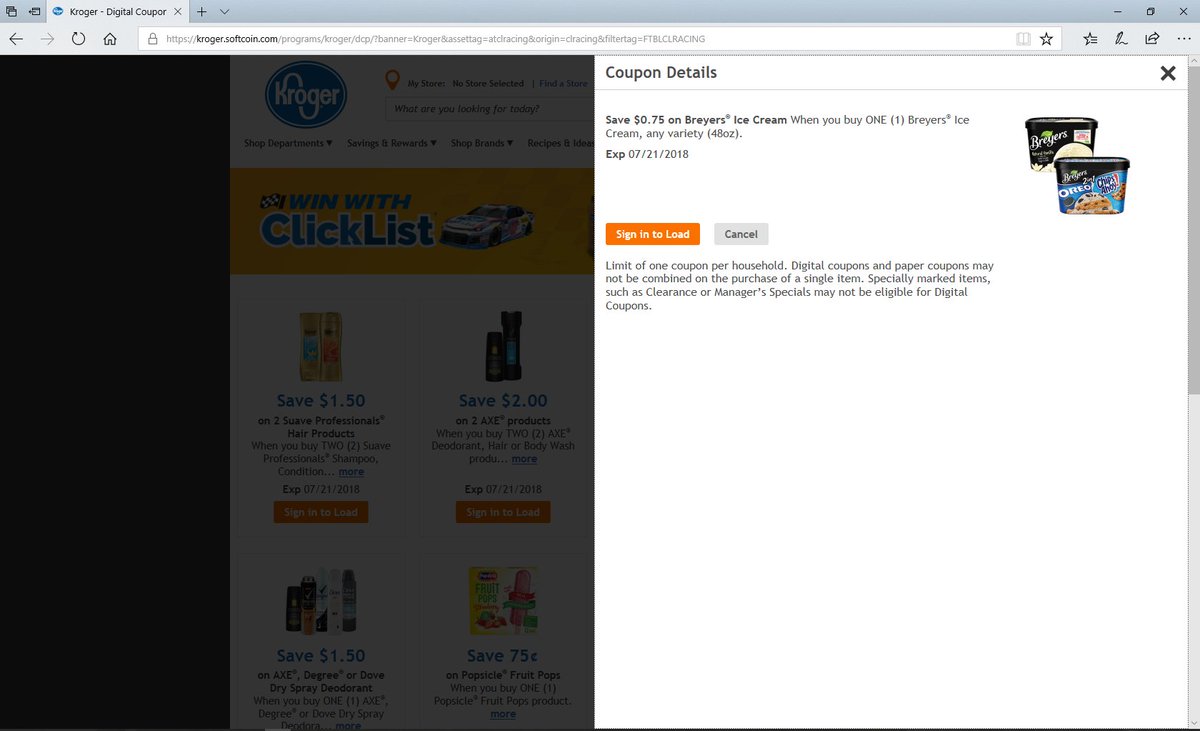Click the Coupon Details heading

tap(661, 73)
